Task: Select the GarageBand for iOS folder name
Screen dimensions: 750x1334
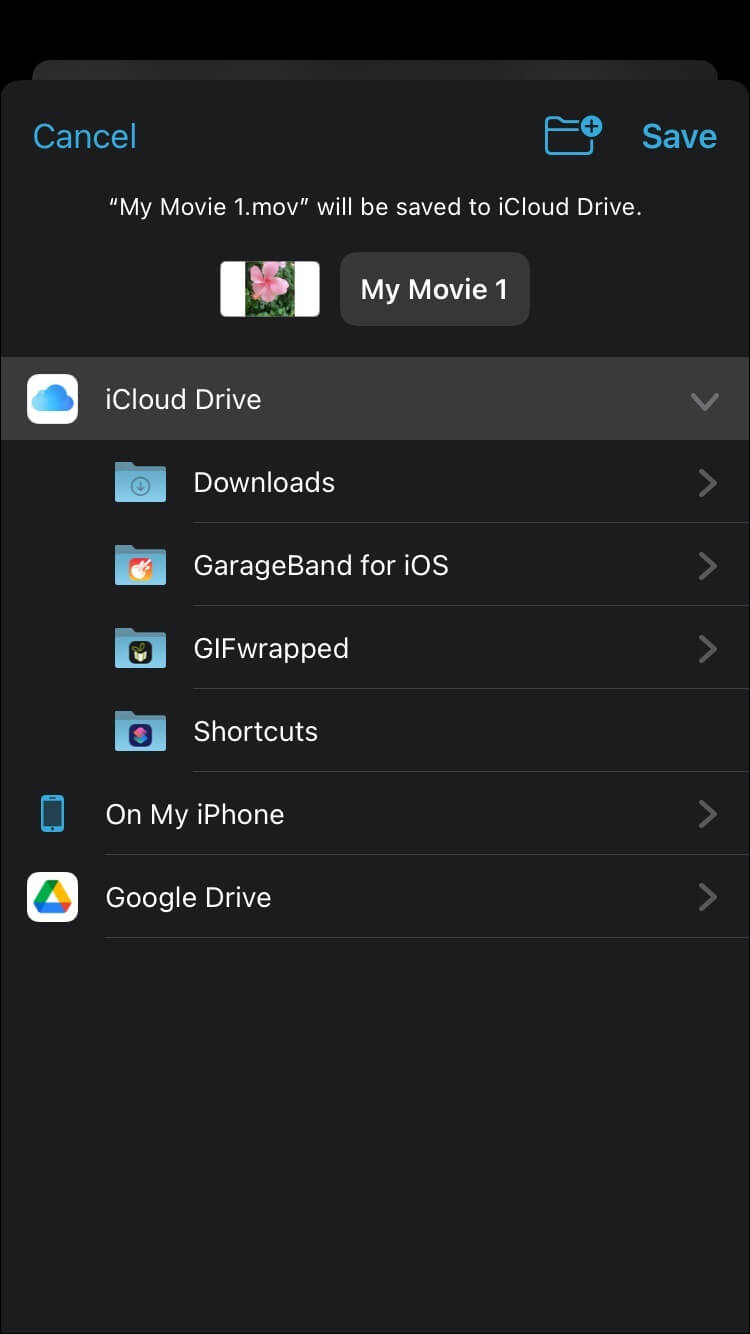Action: point(321,565)
